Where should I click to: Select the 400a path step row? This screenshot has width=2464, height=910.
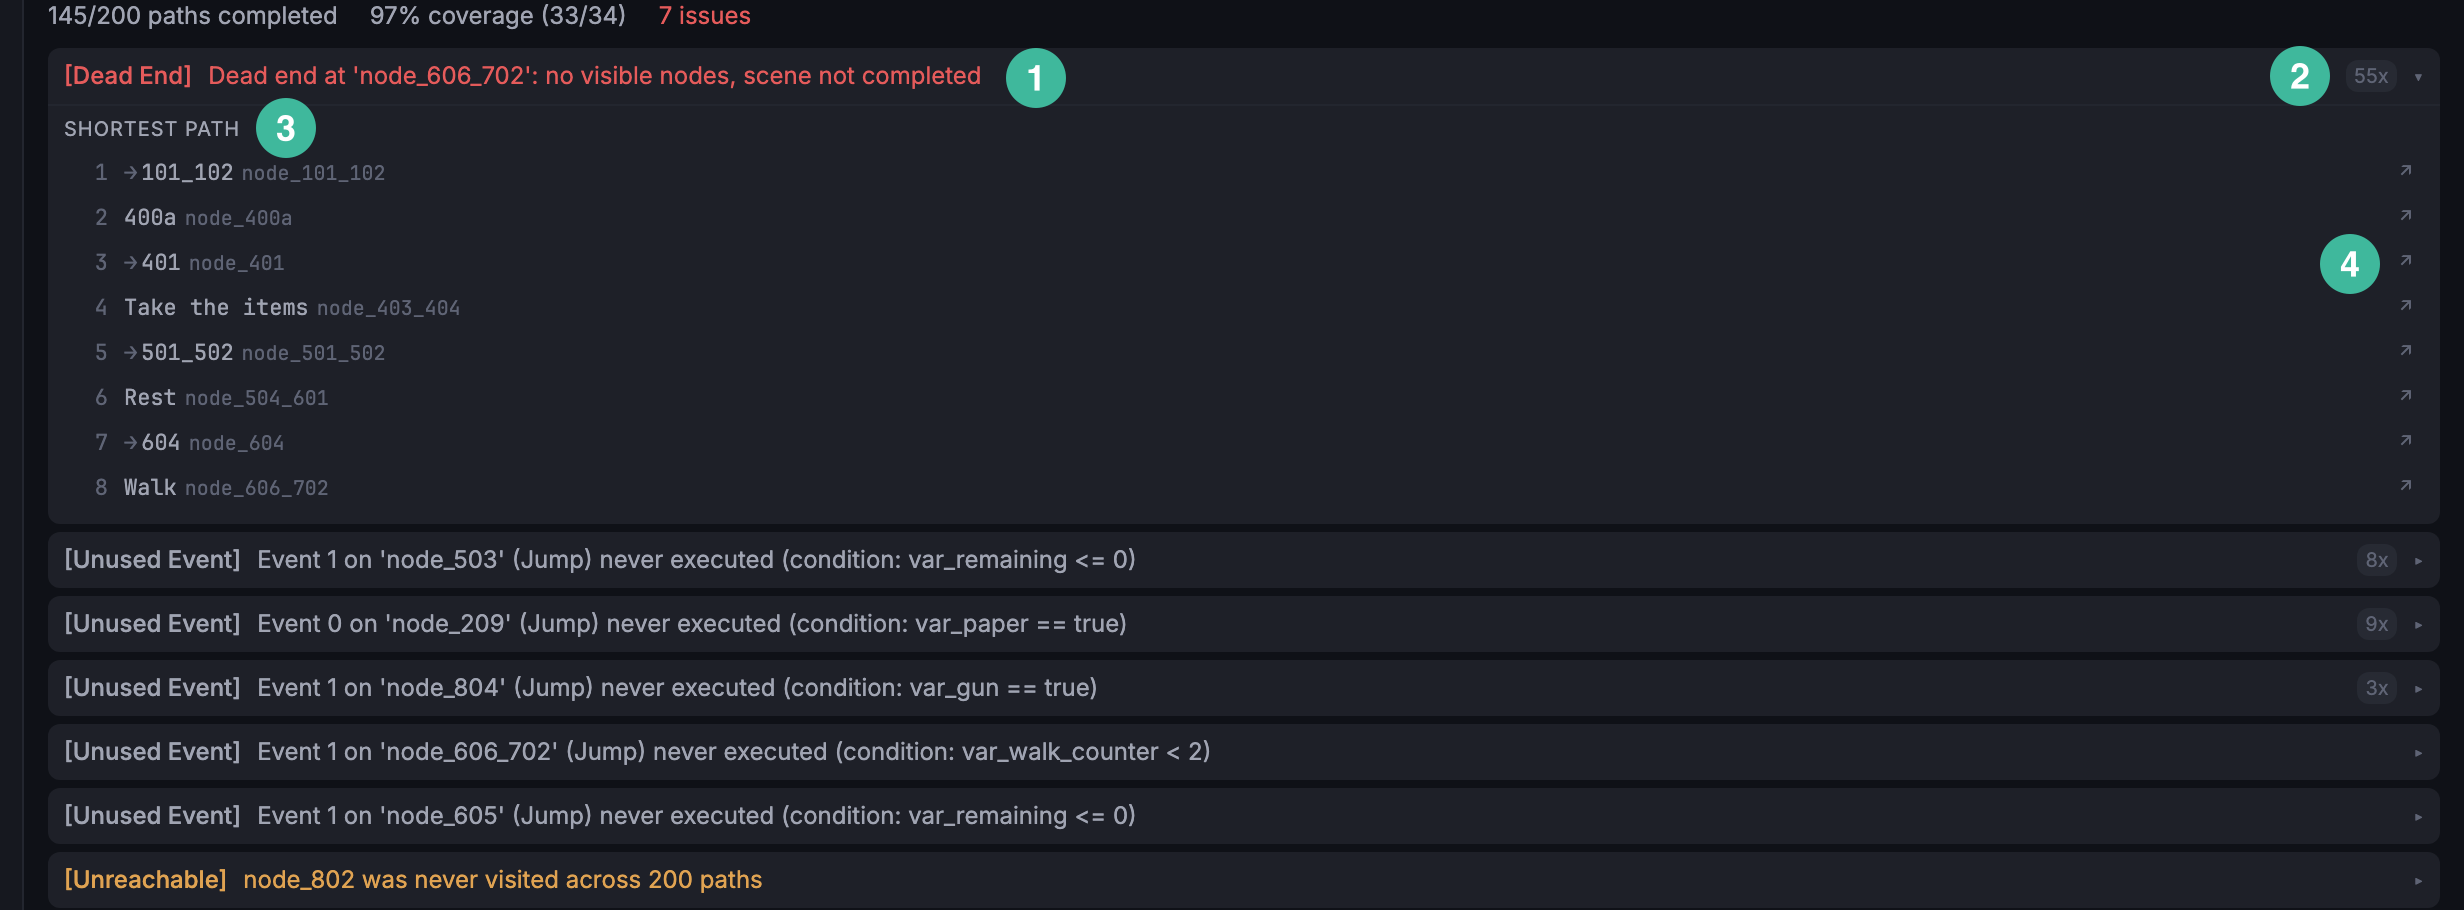(x=1244, y=217)
